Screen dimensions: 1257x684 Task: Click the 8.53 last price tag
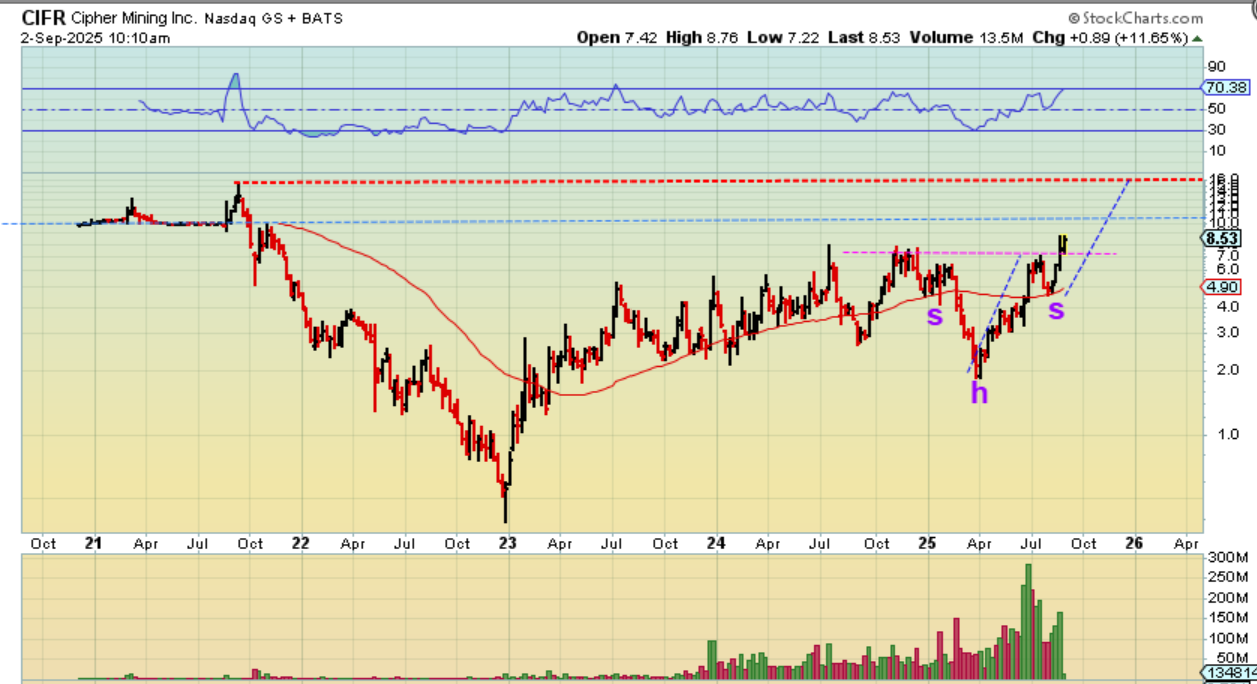tap(1224, 238)
